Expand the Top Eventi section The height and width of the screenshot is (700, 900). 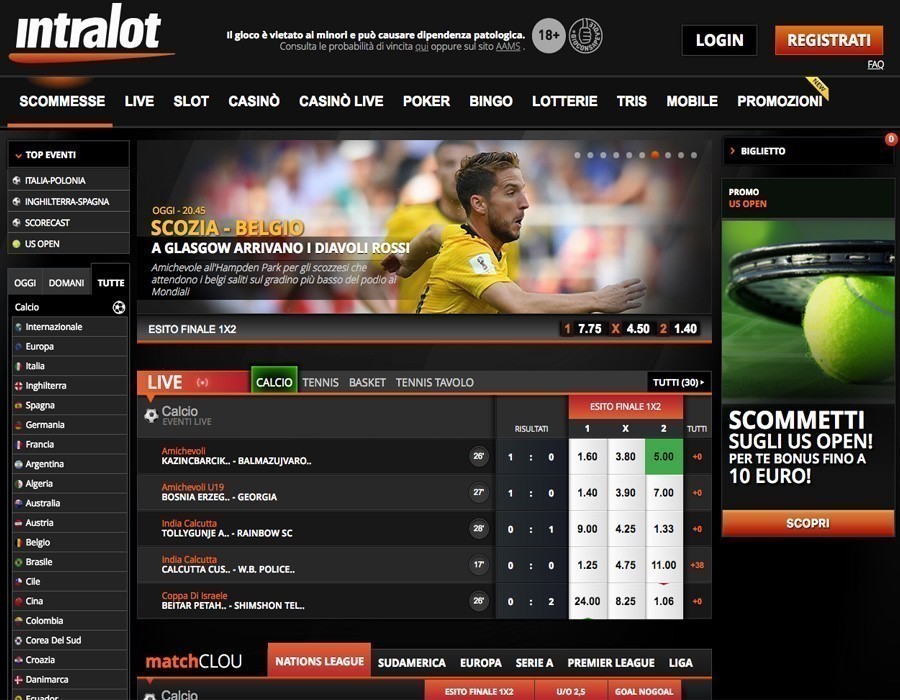coord(68,155)
